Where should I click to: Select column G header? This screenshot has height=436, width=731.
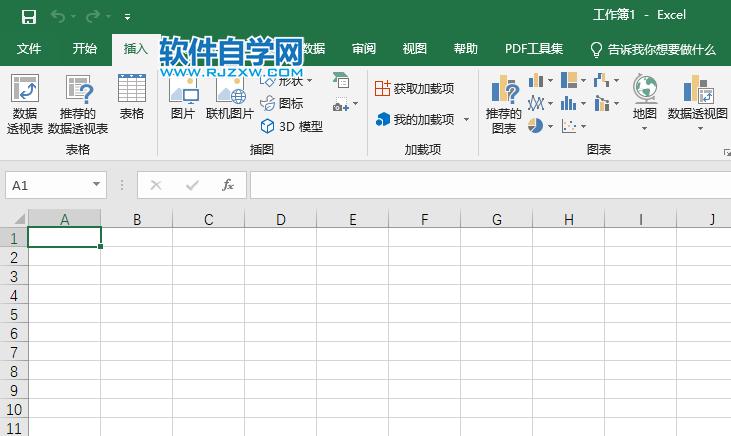click(497, 219)
